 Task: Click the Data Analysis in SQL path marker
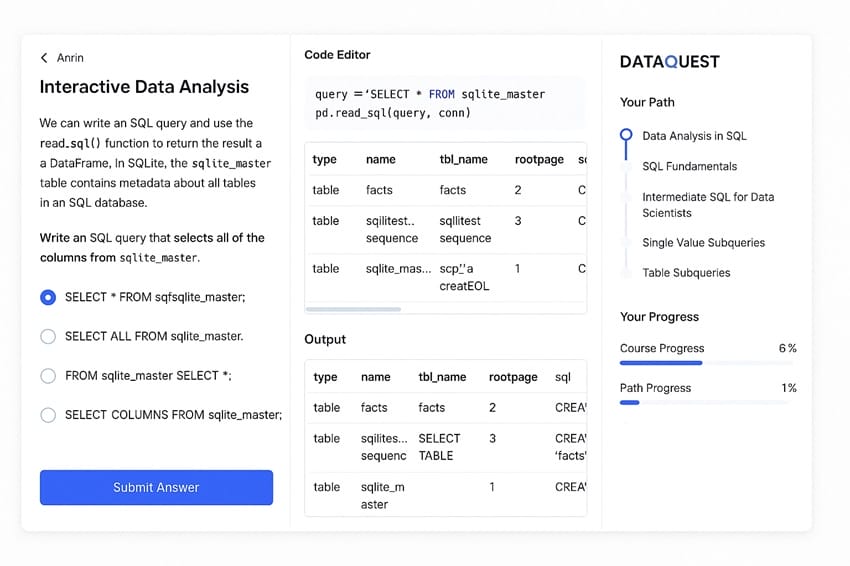626,135
